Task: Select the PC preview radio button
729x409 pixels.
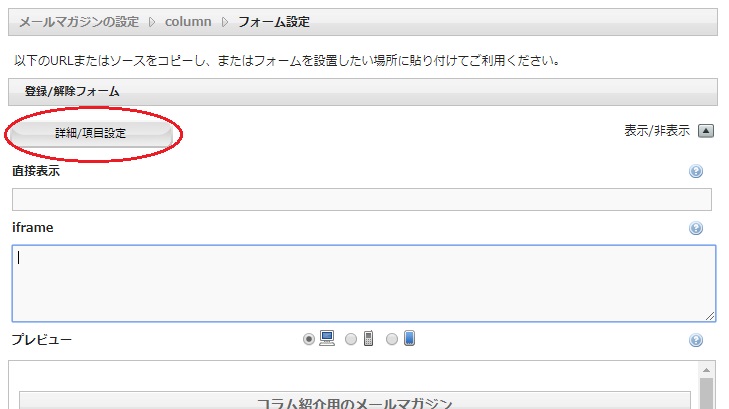Action: [x=308, y=339]
